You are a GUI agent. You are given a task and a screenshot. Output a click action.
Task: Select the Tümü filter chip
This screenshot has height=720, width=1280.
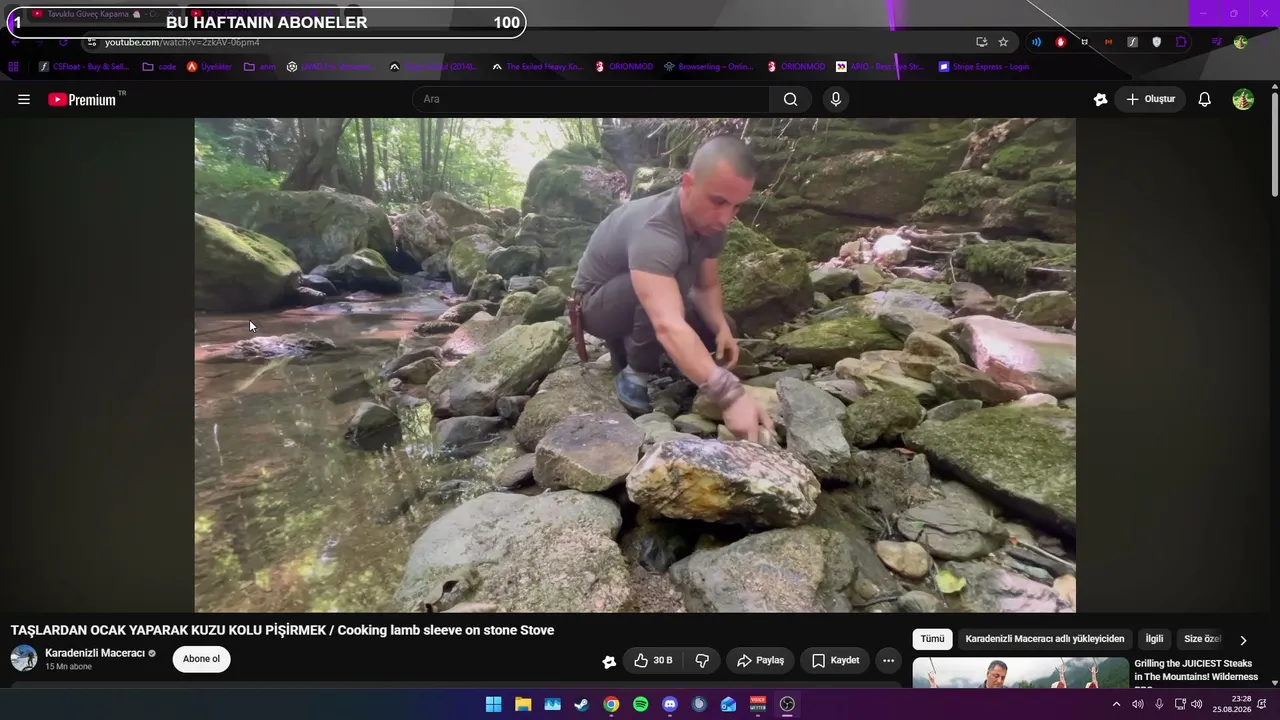tap(932, 639)
